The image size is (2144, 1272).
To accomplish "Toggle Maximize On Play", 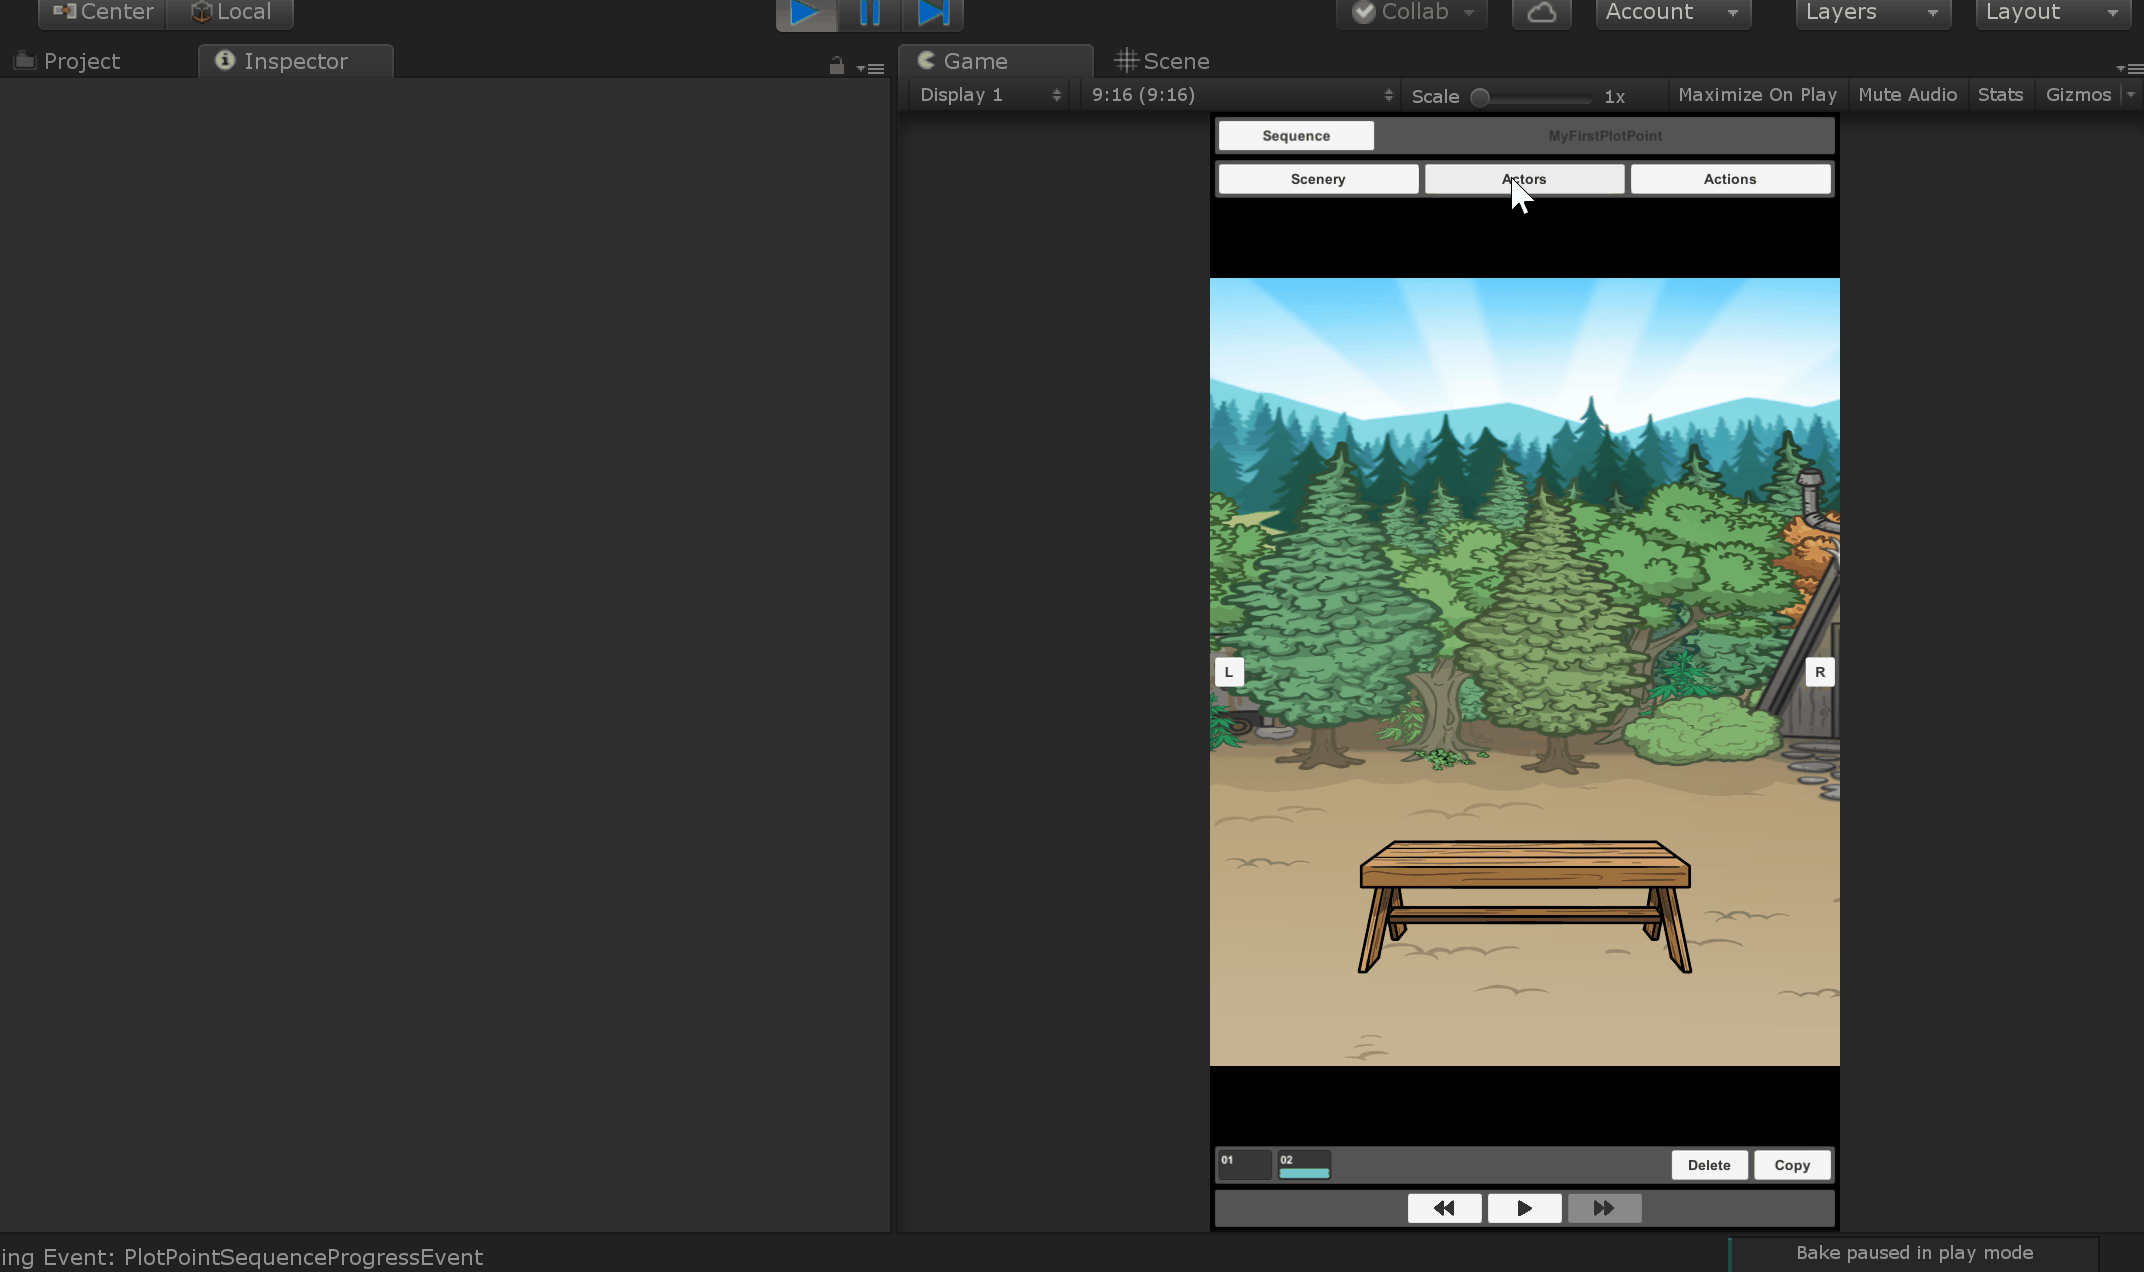I will pos(1757,95).
